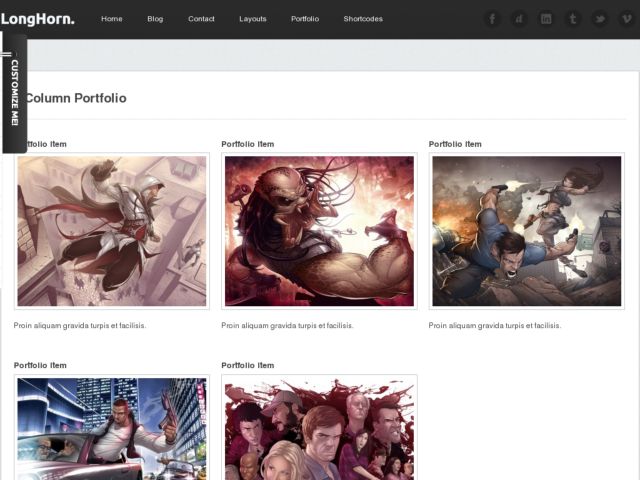The height and width of the screenshot is (480, 640).
Task: Click the caption under the assassin image
Action: (x=80, y=325)
